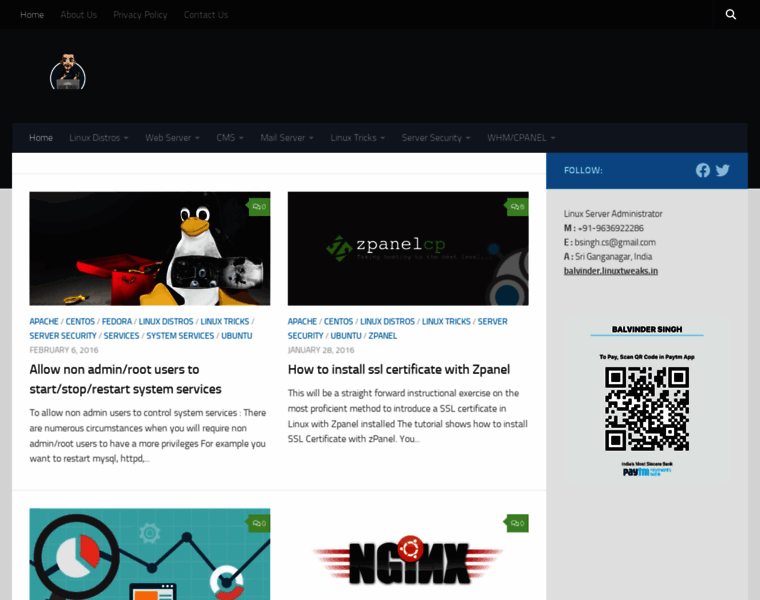Open SYSTEM SERVICES category link
Viewport: 760px width, 600px height.
(180, 335)
